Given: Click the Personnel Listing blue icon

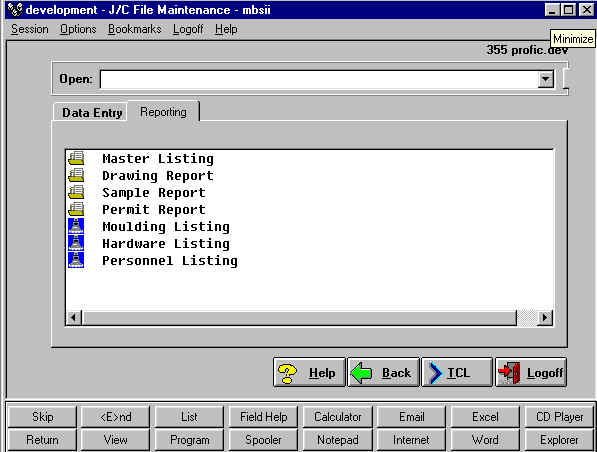Looking at the screenshot, I should click(x=76, y=260).
